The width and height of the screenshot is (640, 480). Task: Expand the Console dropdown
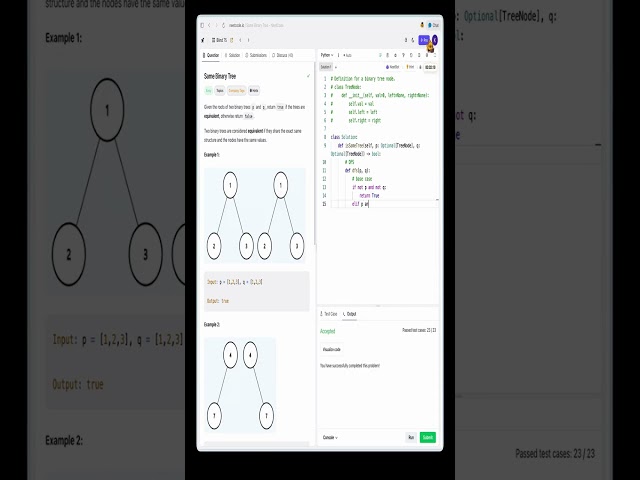point(330,437)
